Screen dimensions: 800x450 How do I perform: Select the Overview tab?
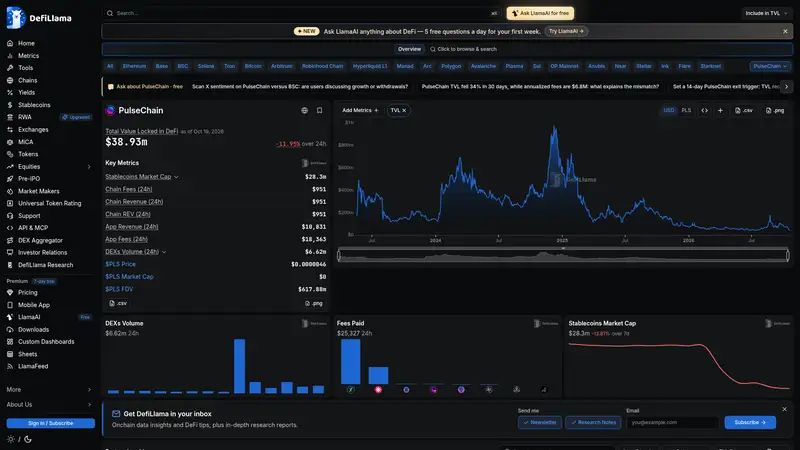coord(409,49)
